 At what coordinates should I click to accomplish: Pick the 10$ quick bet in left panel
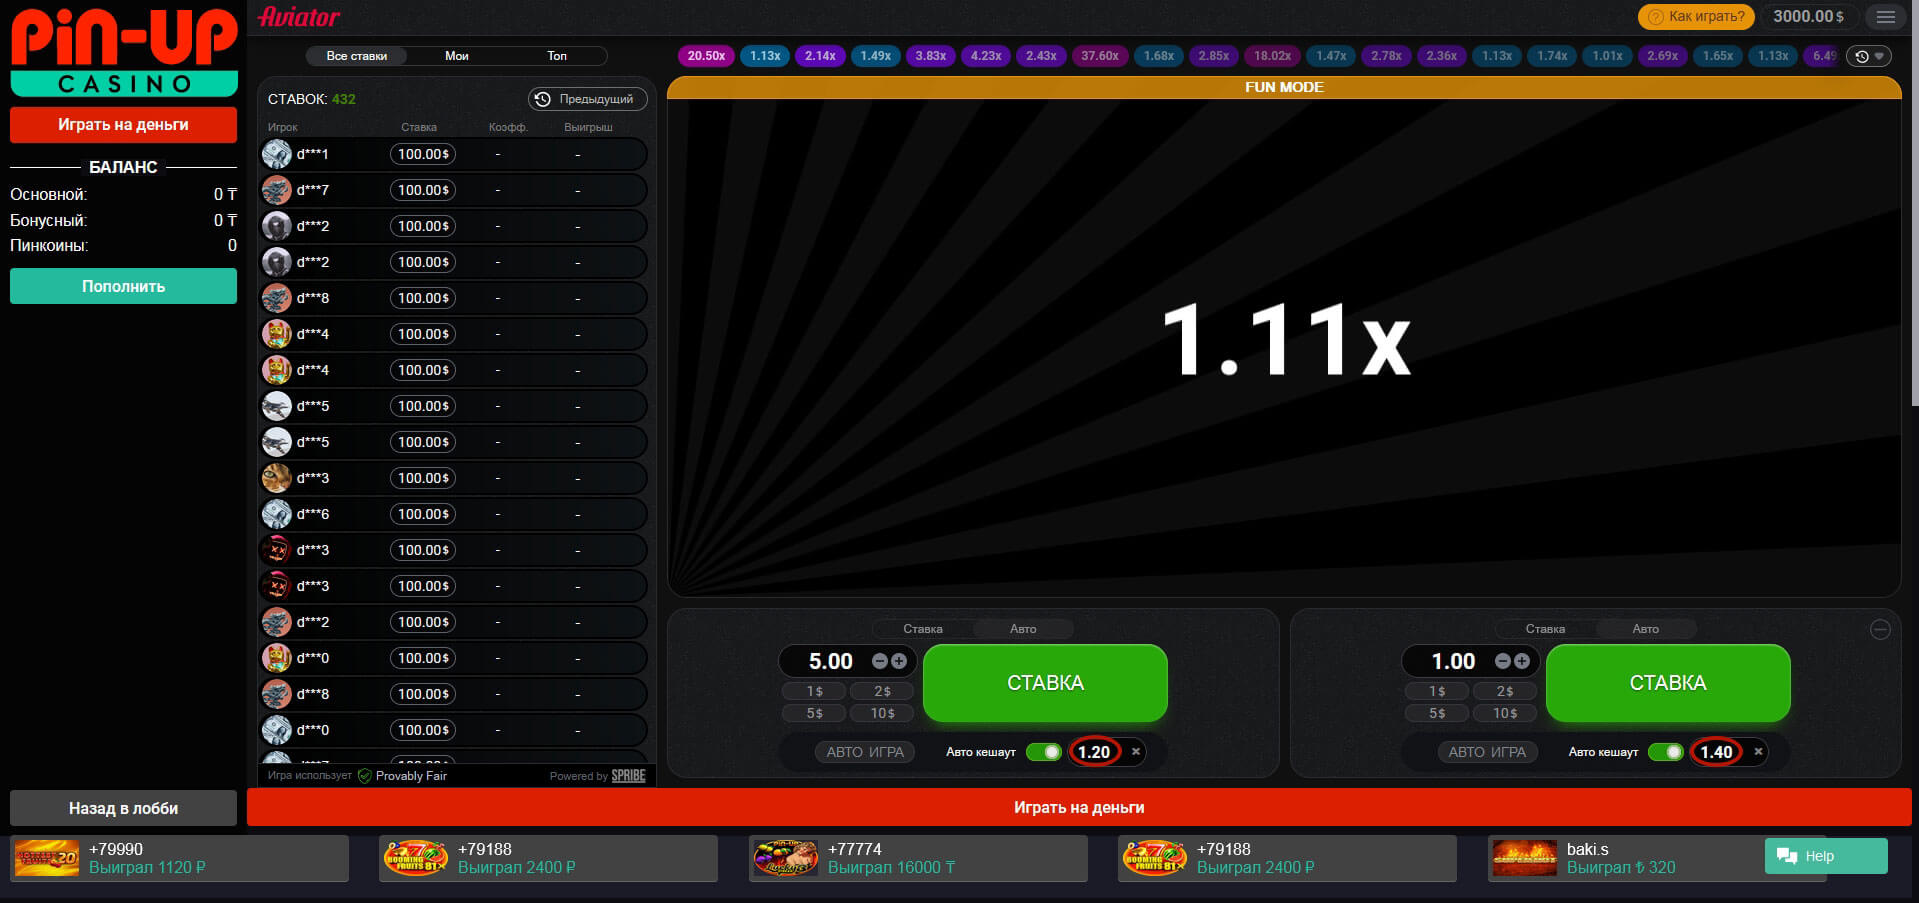[882, 713]
